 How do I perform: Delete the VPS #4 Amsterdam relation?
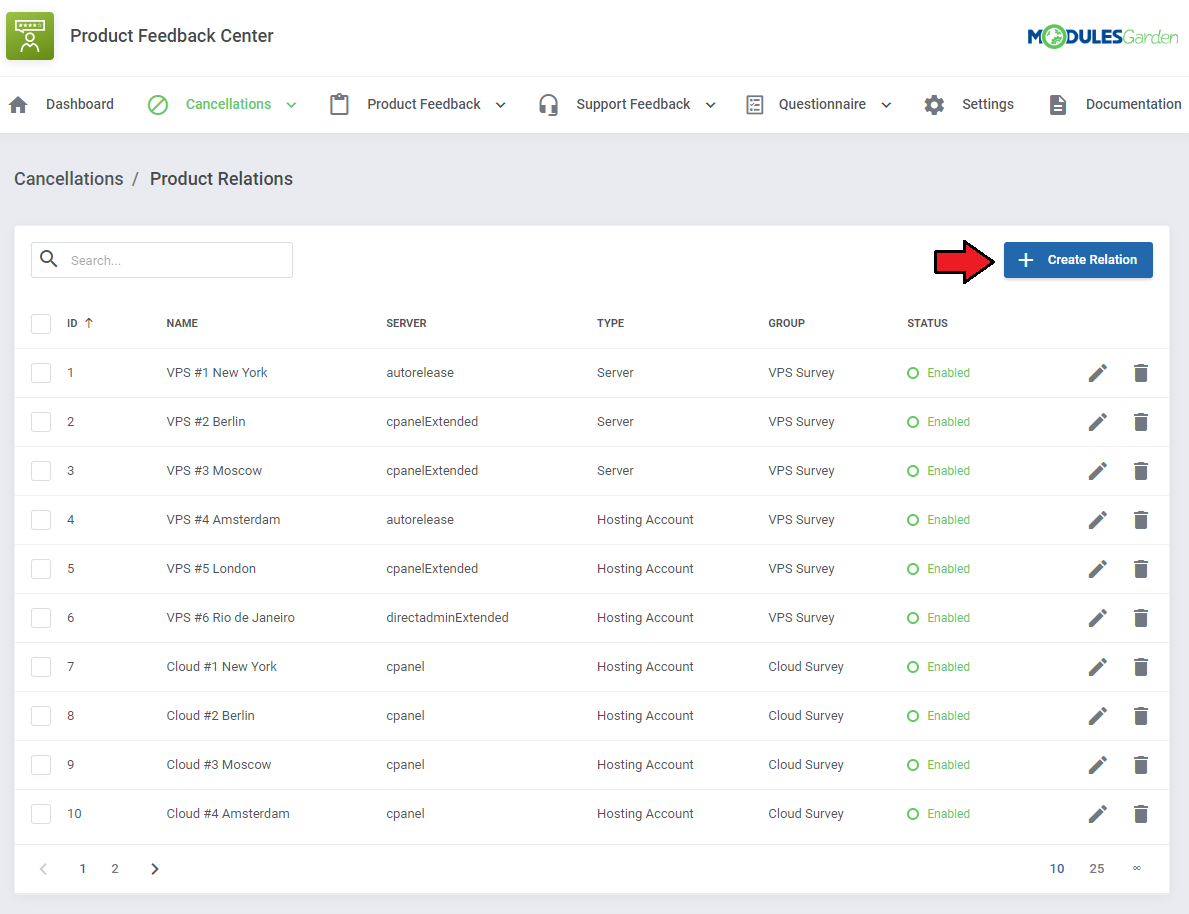click(1140, 520)
